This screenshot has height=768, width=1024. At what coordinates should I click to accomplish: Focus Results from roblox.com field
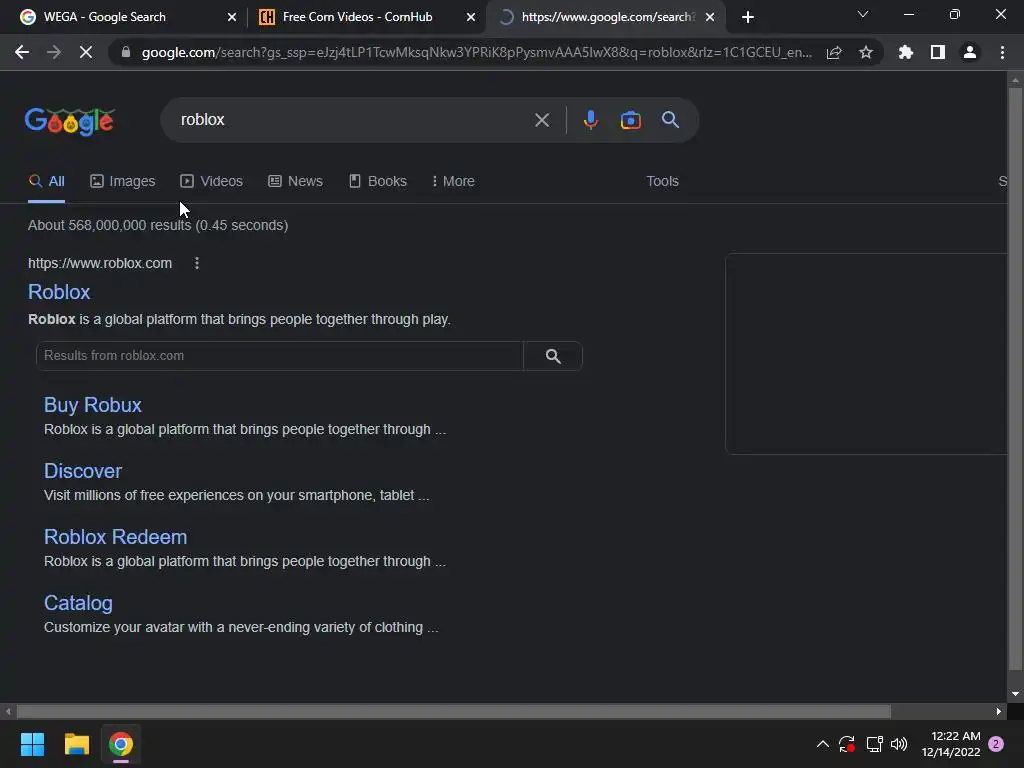pos(280,356)
